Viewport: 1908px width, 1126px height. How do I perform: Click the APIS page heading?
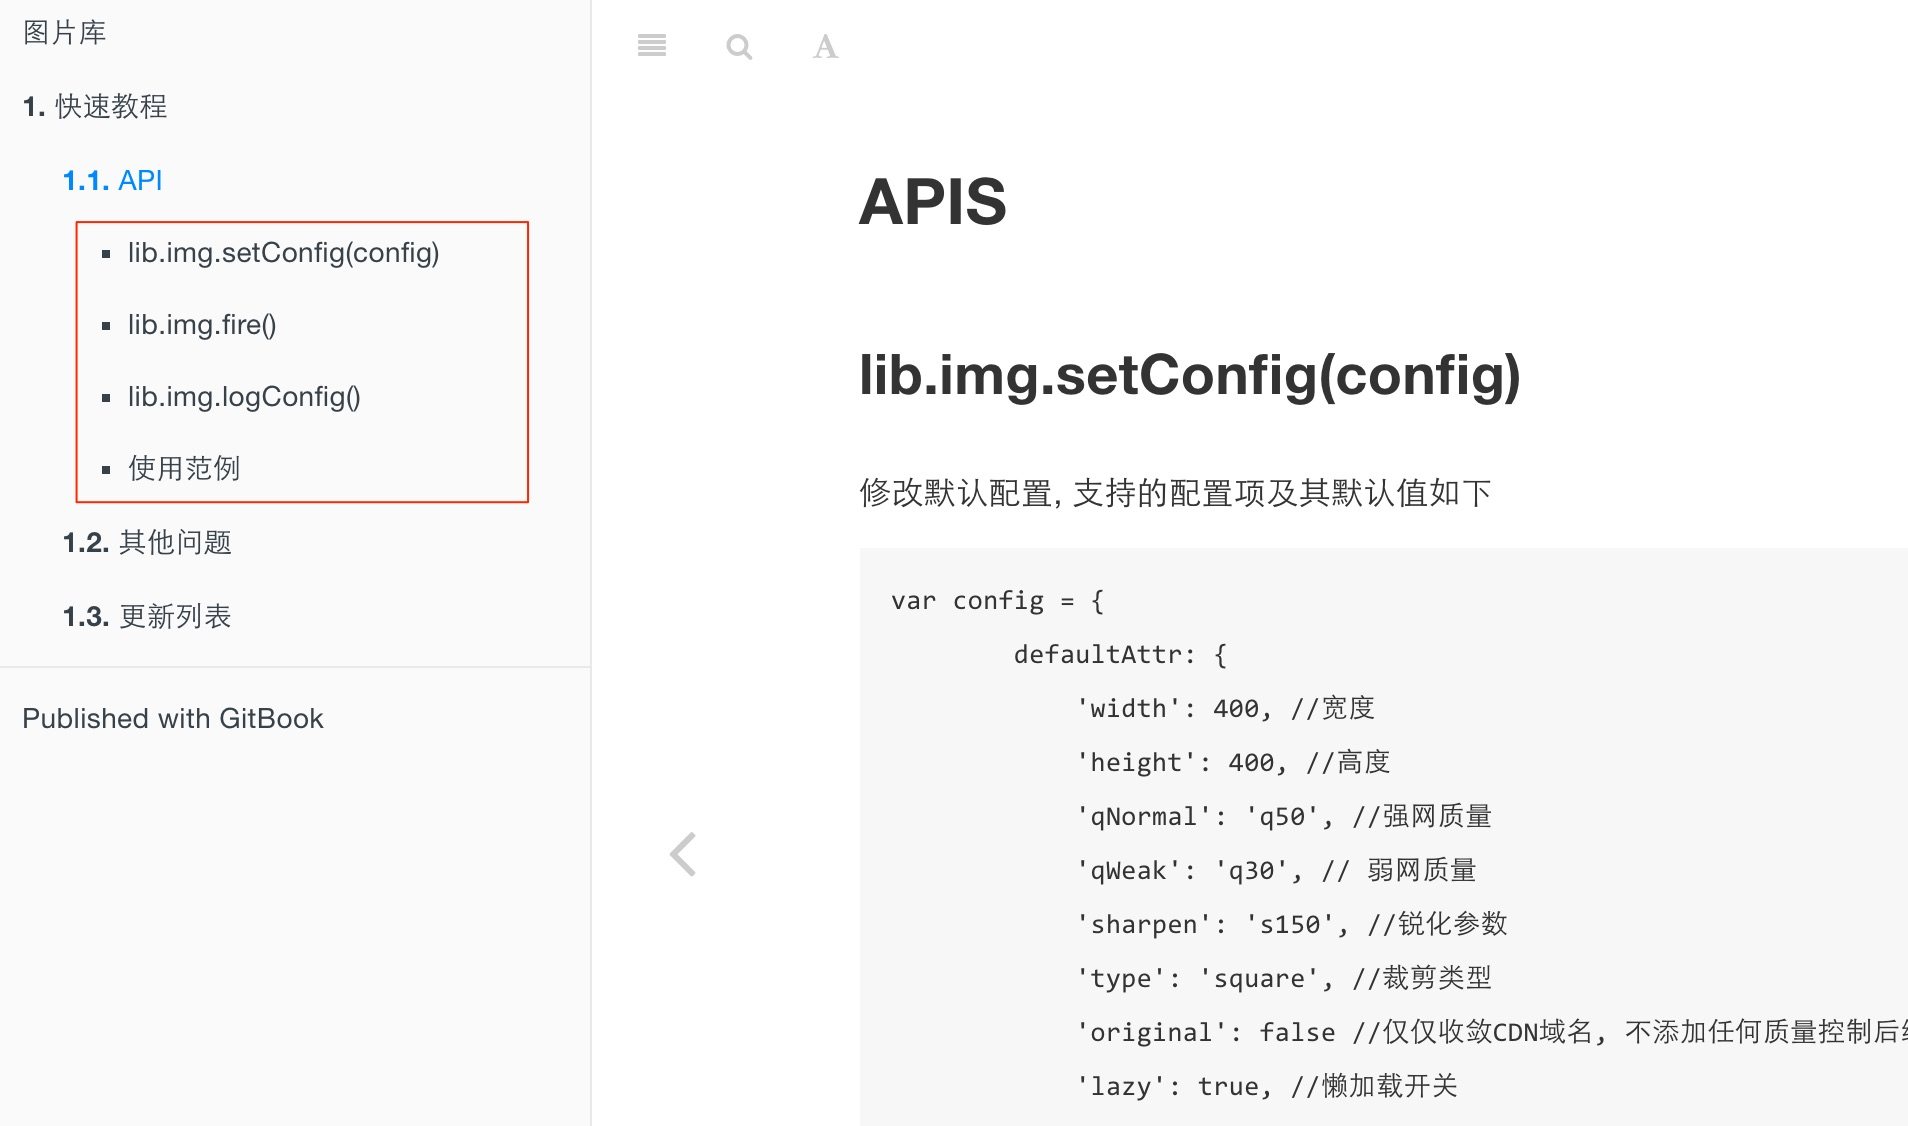(932, 202)
